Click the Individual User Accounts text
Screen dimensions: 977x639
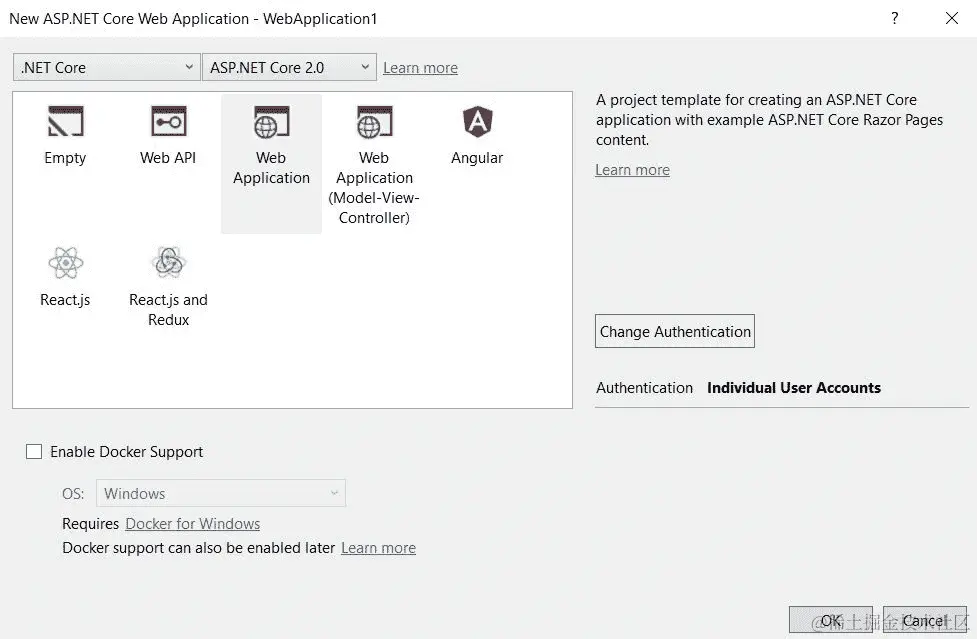(x=794, y=388)
